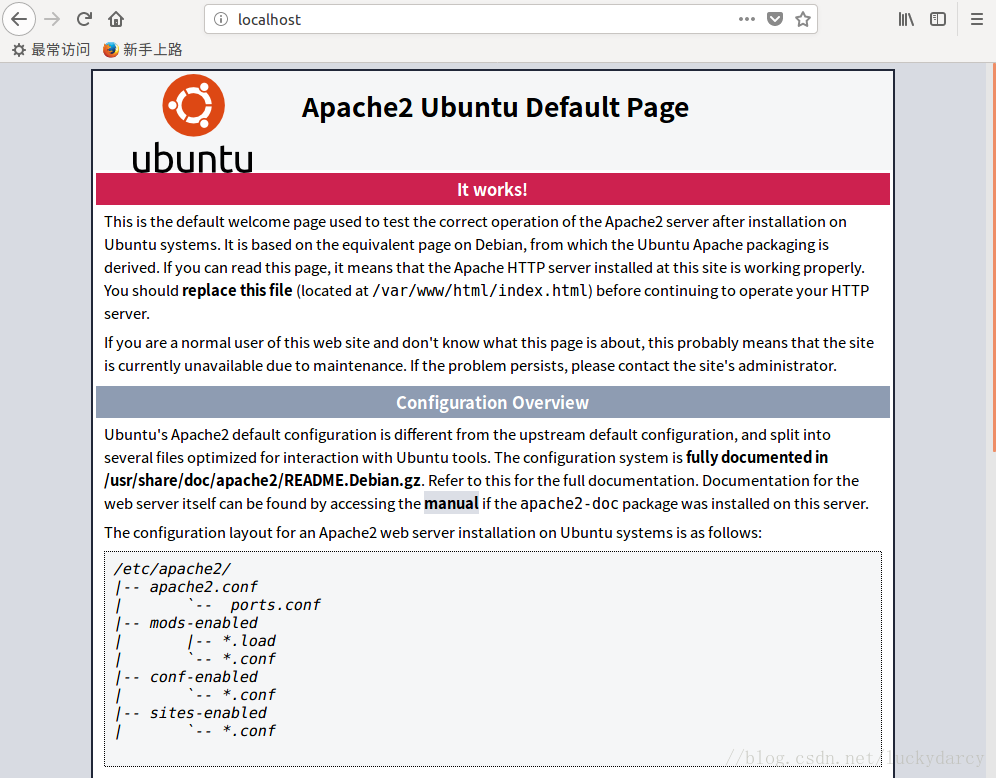Open the Library bookshelf icon
This screenshot has width=996, height=778.
[906, 19]
